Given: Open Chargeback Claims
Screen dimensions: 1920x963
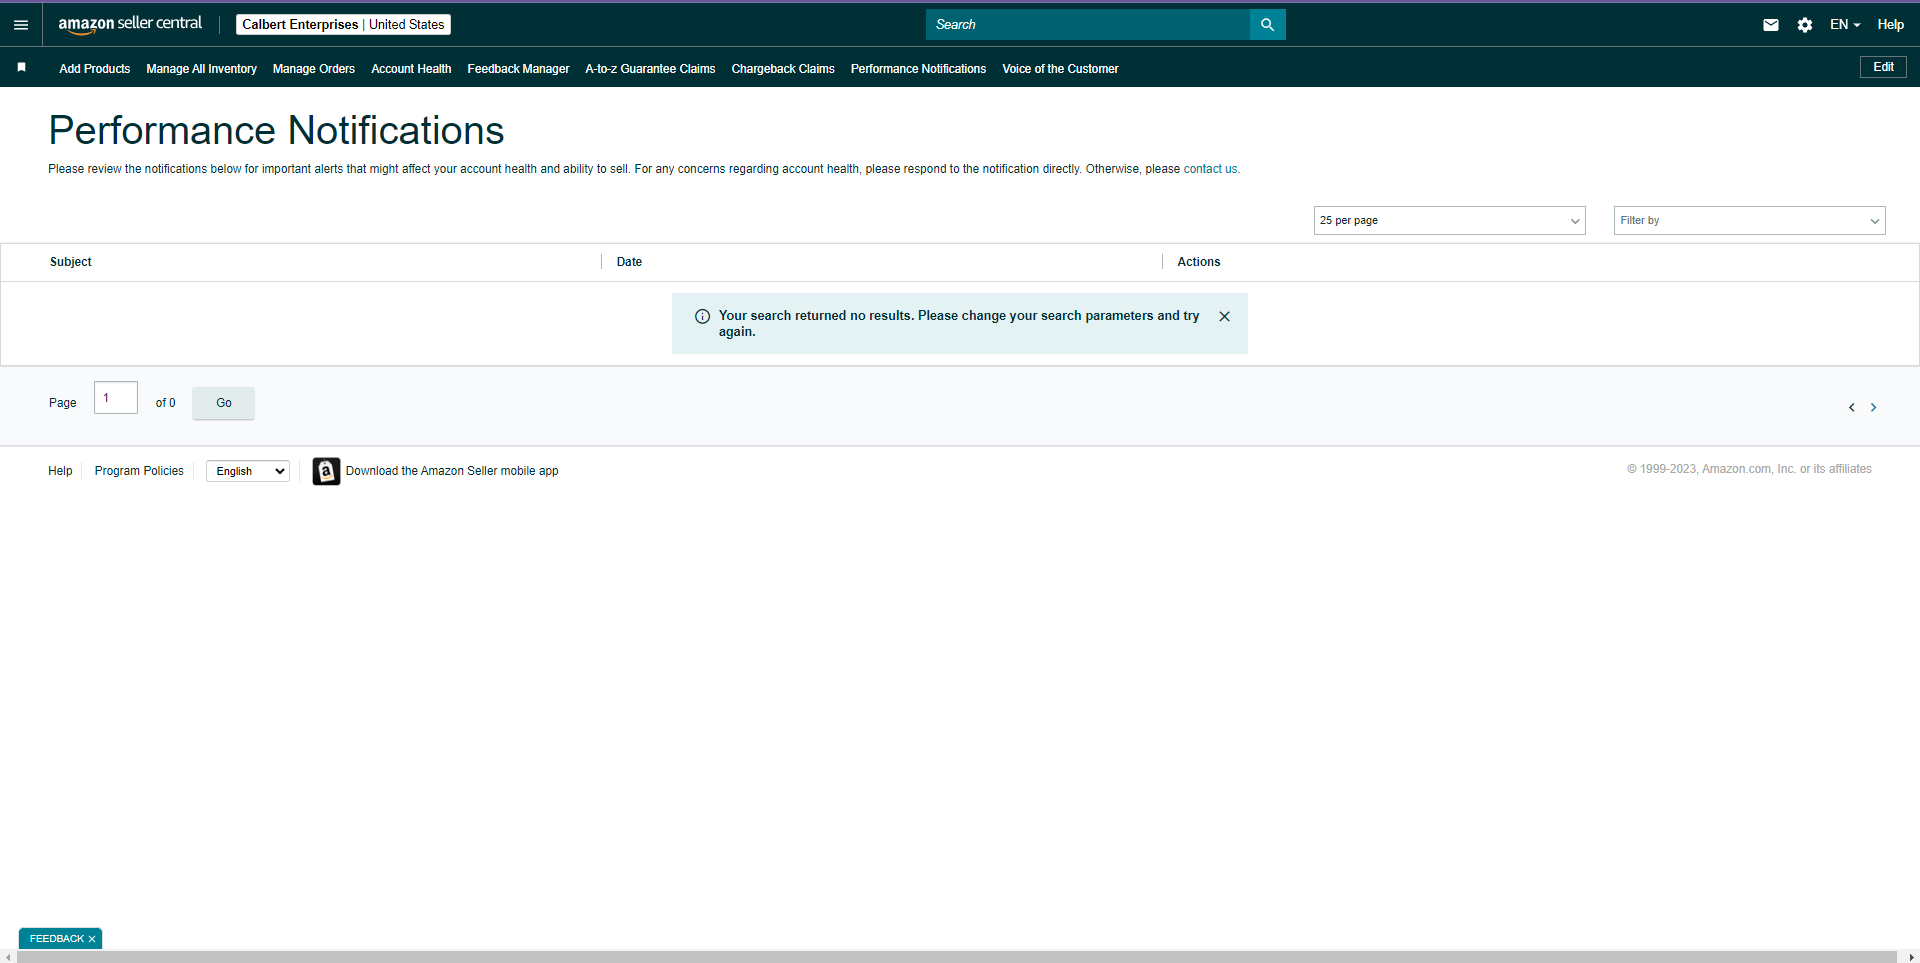Looking at the screenshot, I should point(783,69).
